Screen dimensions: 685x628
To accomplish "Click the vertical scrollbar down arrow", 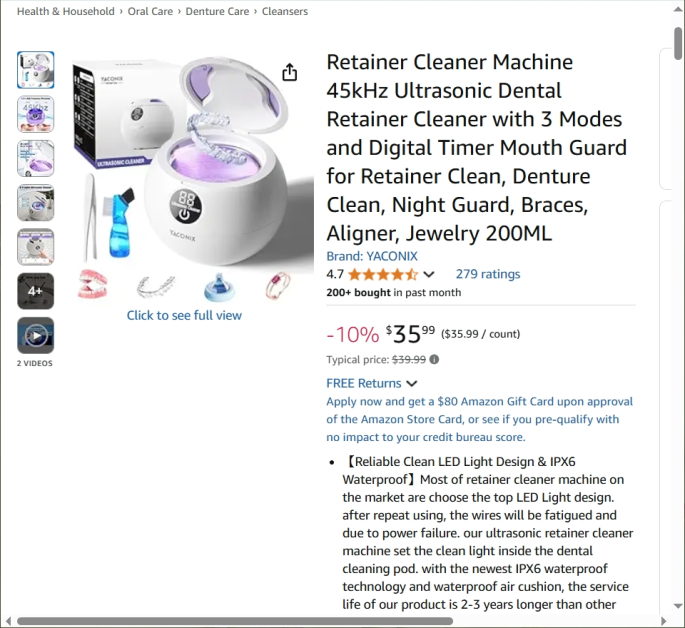I will point(678,606).
